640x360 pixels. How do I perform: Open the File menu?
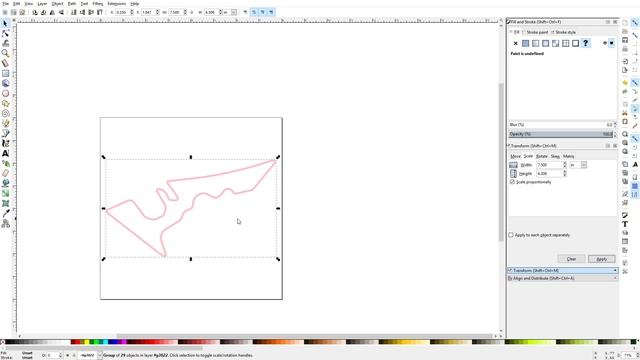tap(5, 4)
